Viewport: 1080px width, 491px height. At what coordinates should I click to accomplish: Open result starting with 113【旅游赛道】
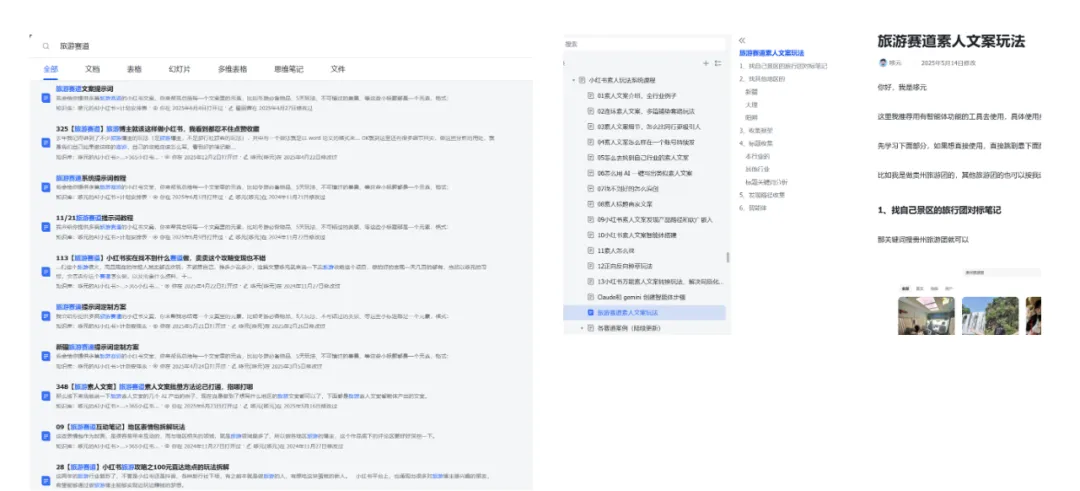tap(160, 257)
